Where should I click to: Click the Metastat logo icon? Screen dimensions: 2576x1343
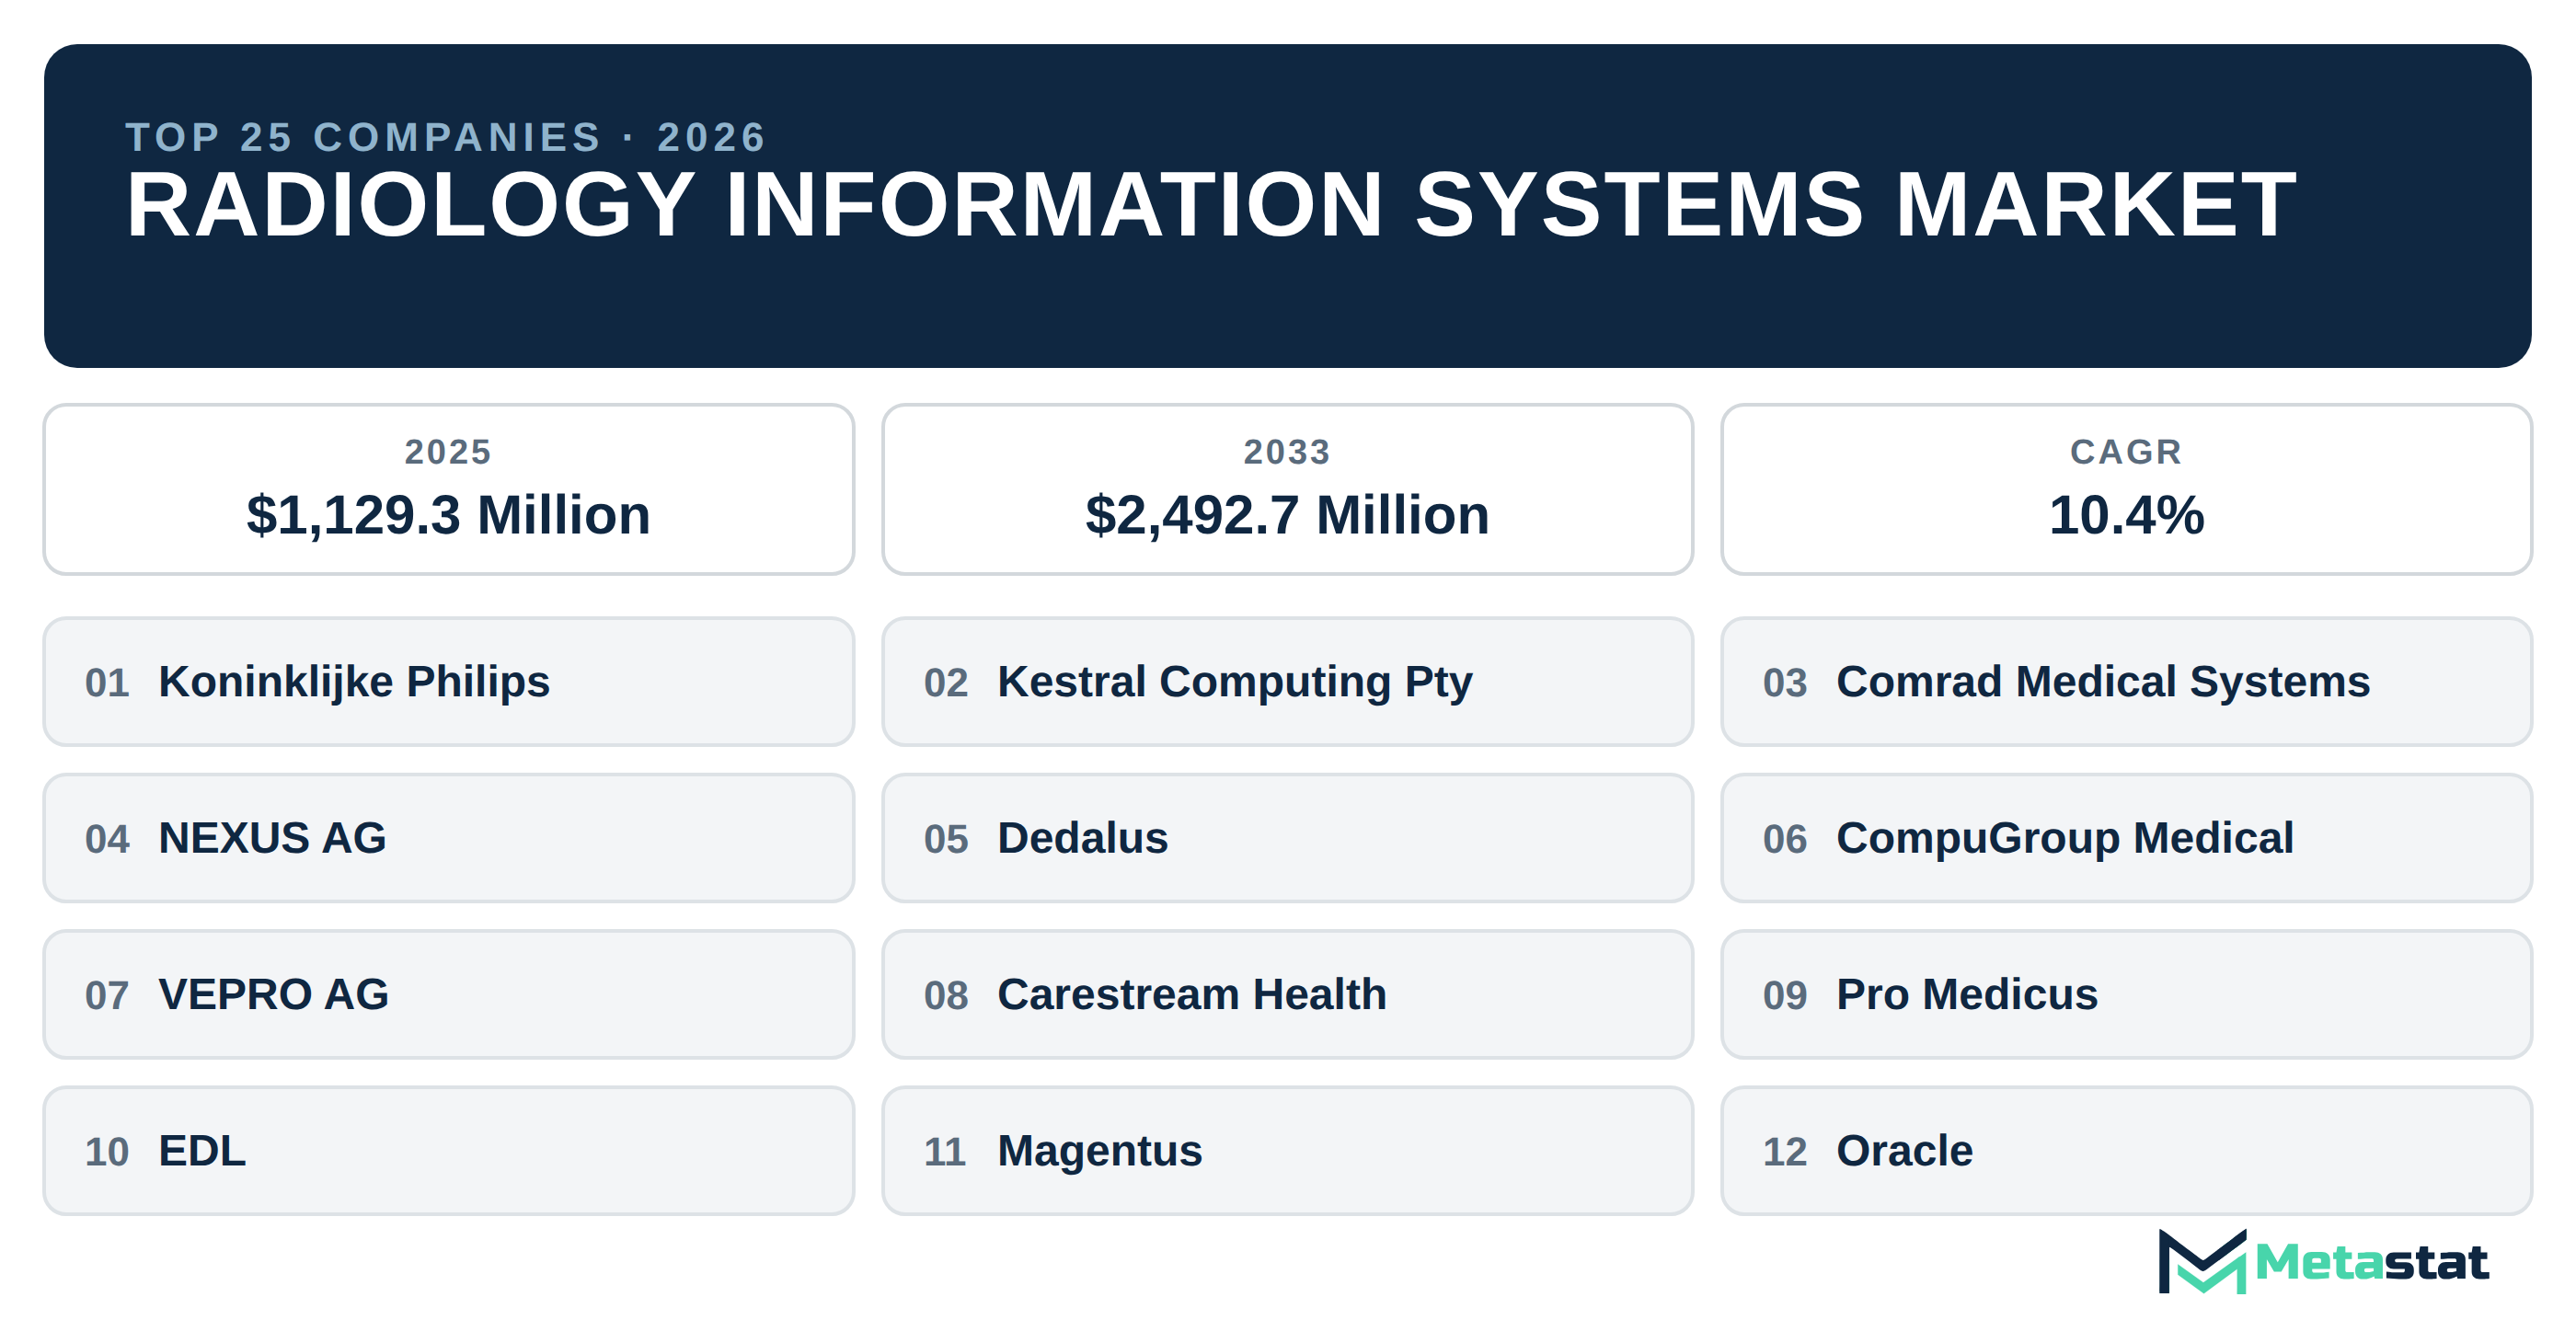click(2202, 1261)
